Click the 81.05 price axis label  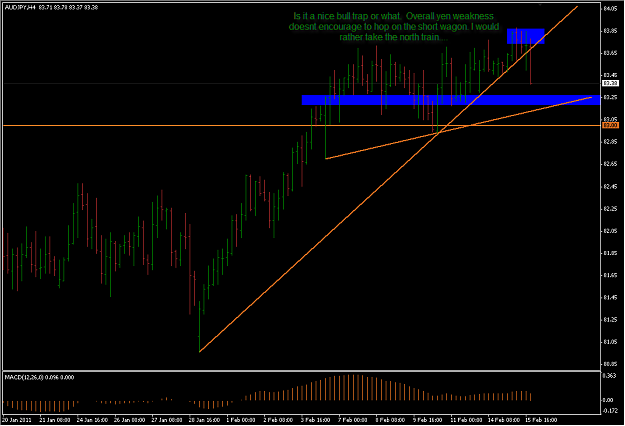click(611, 342)
